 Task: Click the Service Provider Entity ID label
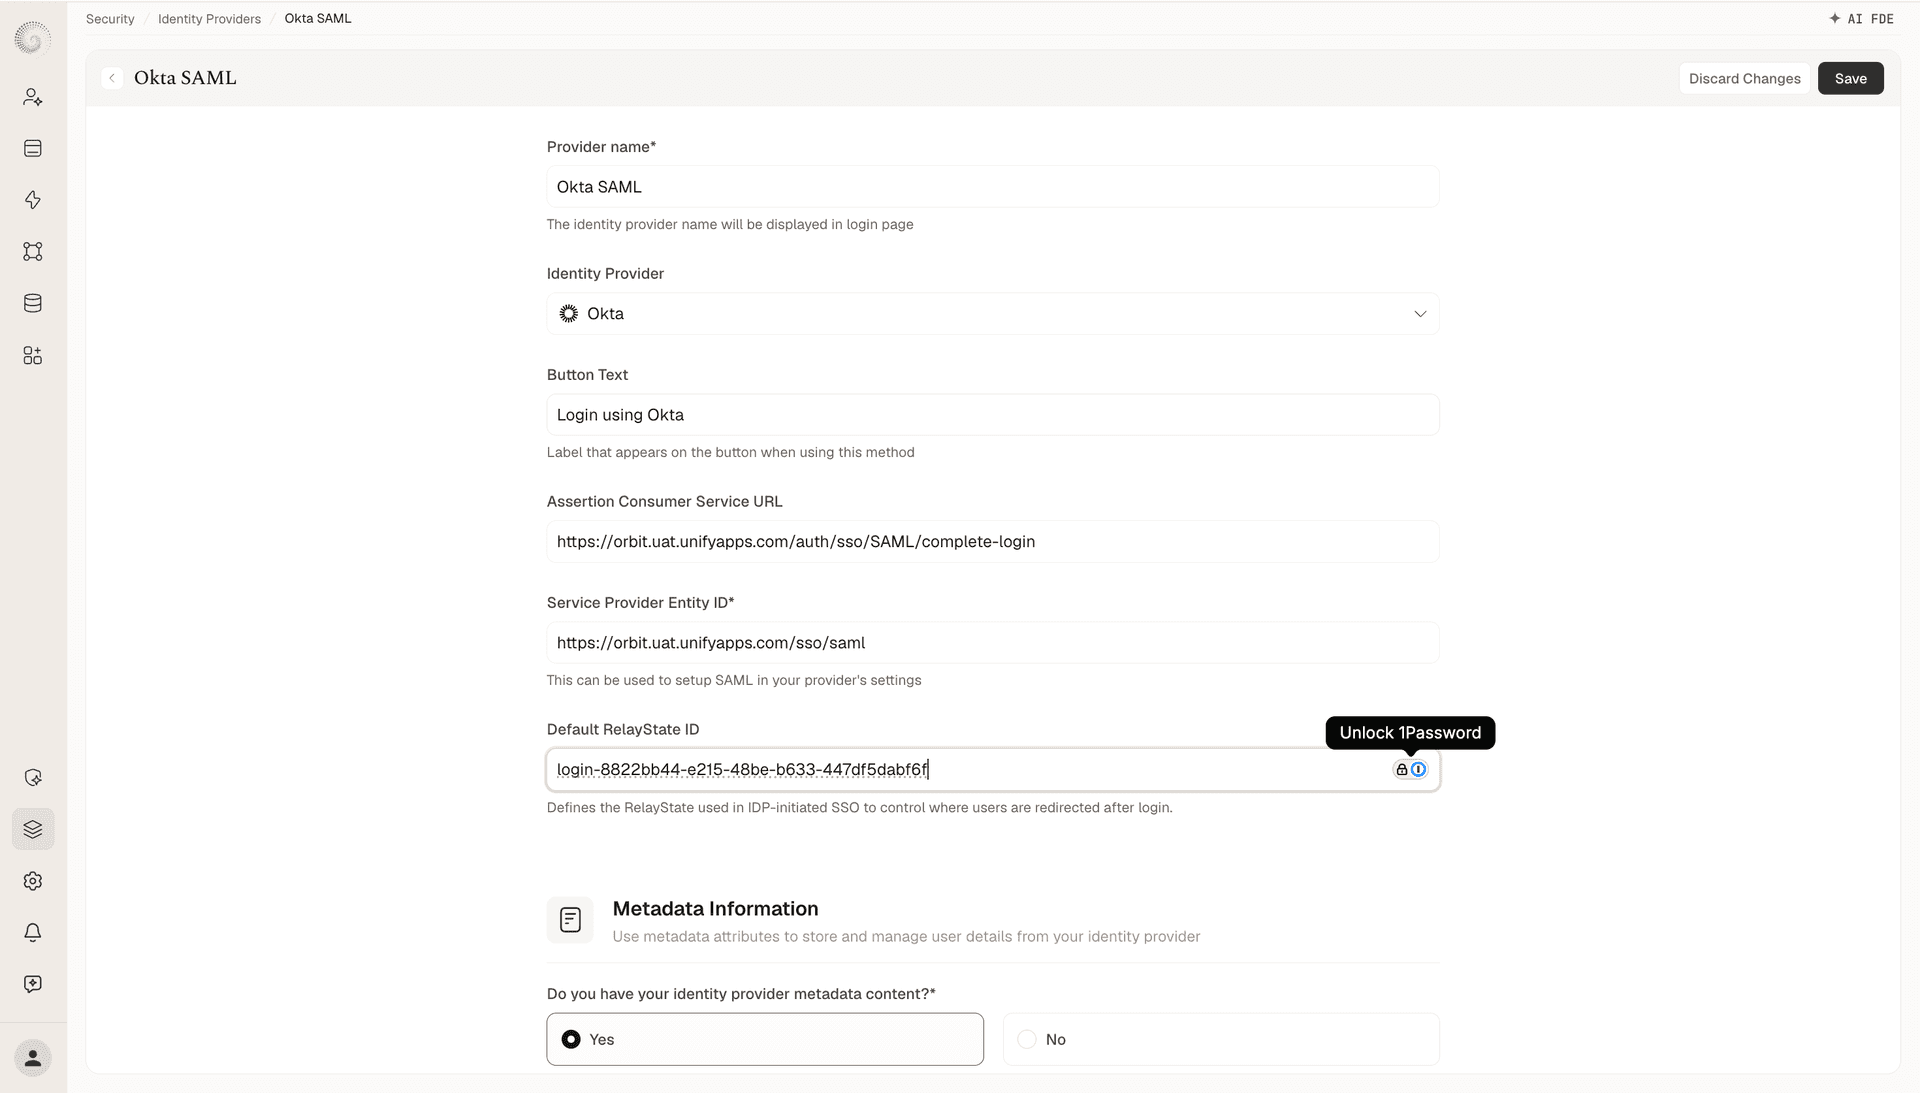pos(640,603)
